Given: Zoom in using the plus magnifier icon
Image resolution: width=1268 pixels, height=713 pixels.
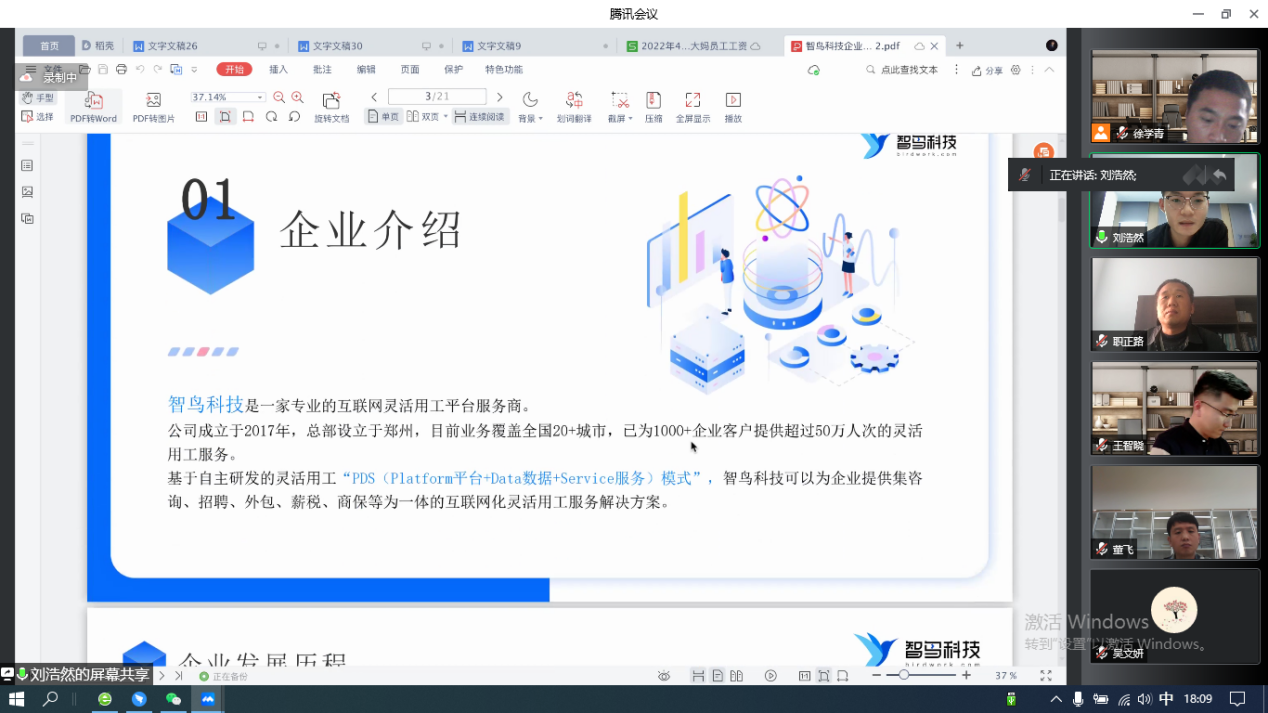Looking at the screenshot, I should [297, 97].
